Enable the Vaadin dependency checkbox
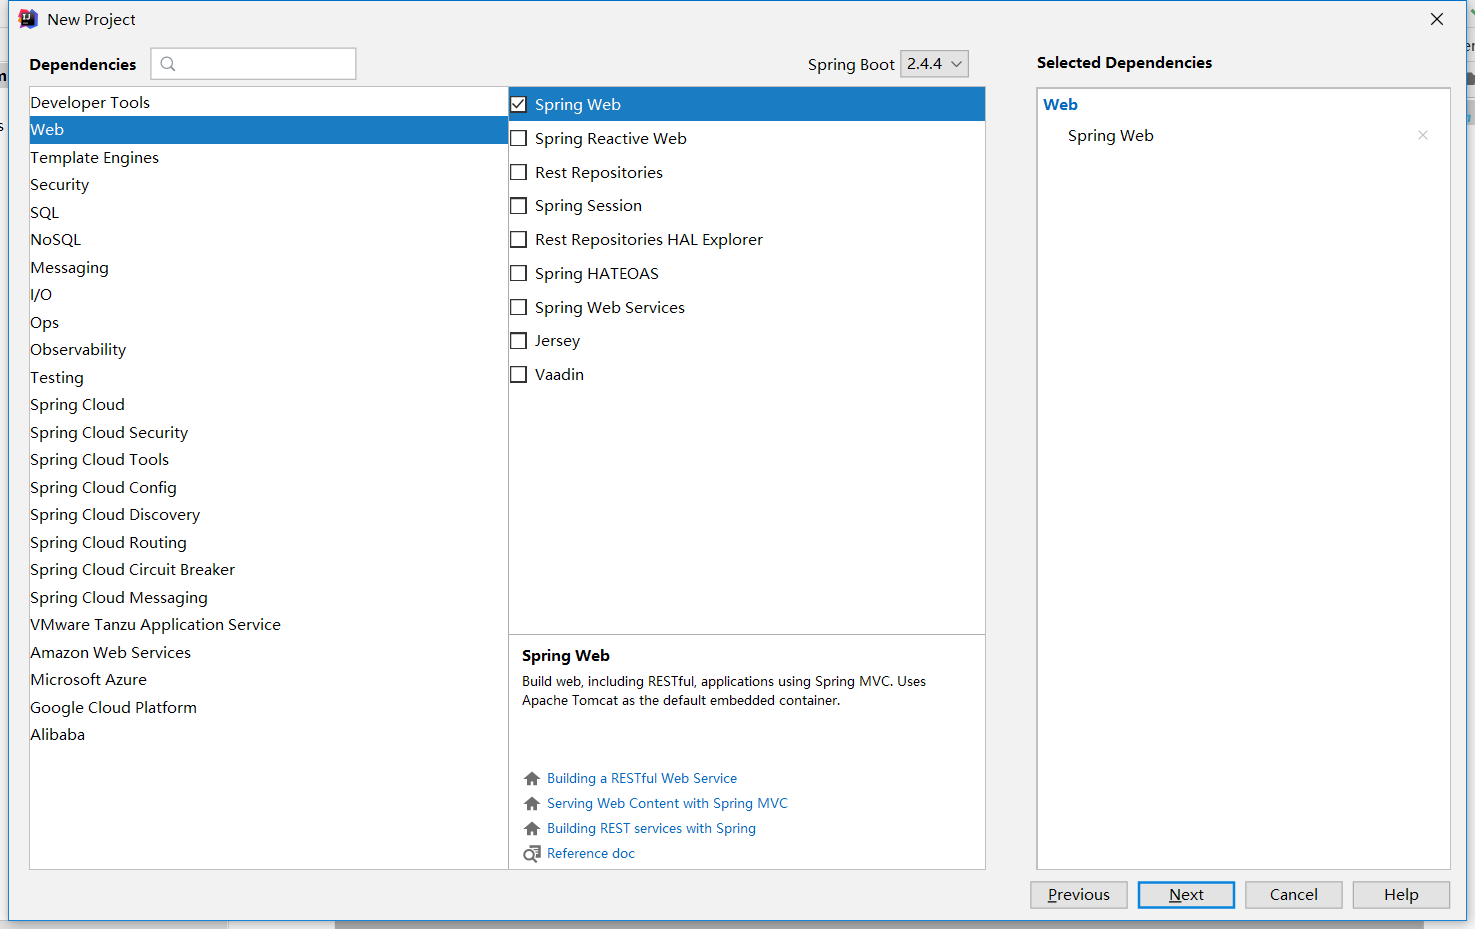 (518, 374)
